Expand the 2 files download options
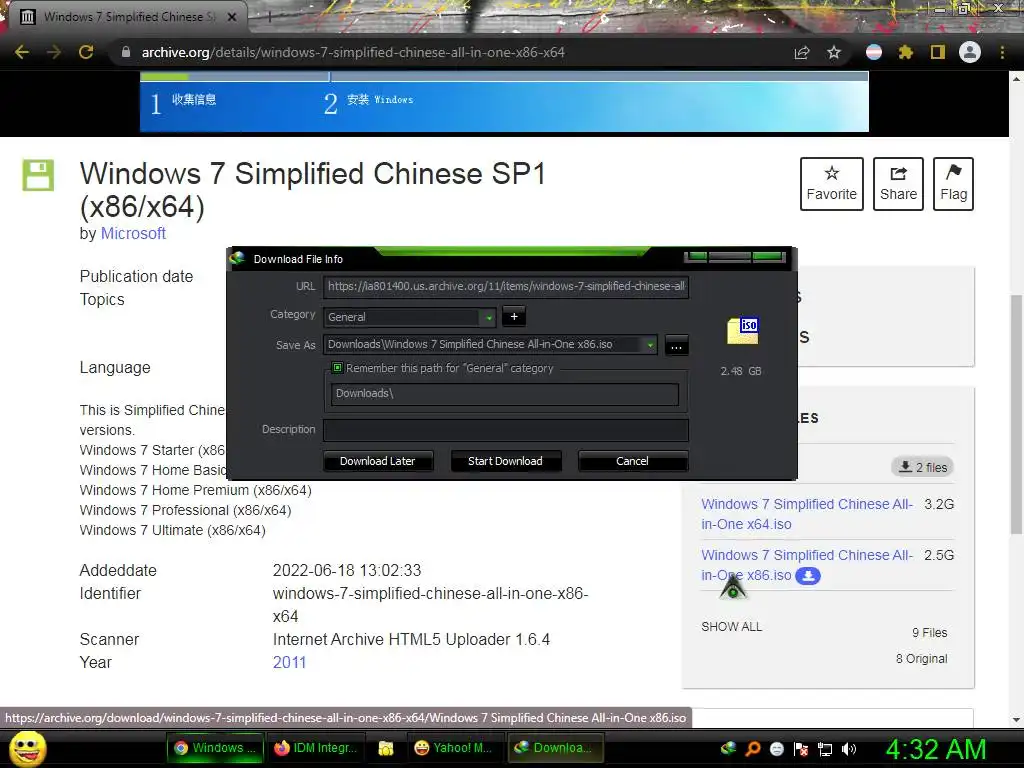Viewport: 1024px width, 768px height. tap(923, 468)
